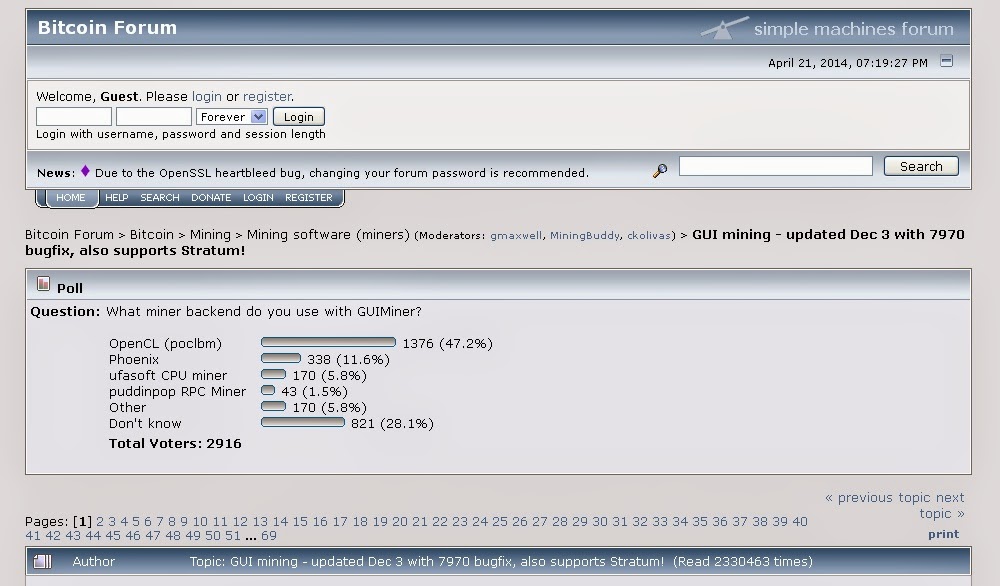Focus the password input field
This screenshot has width=1000, height=586.
[x=154, y=117]
